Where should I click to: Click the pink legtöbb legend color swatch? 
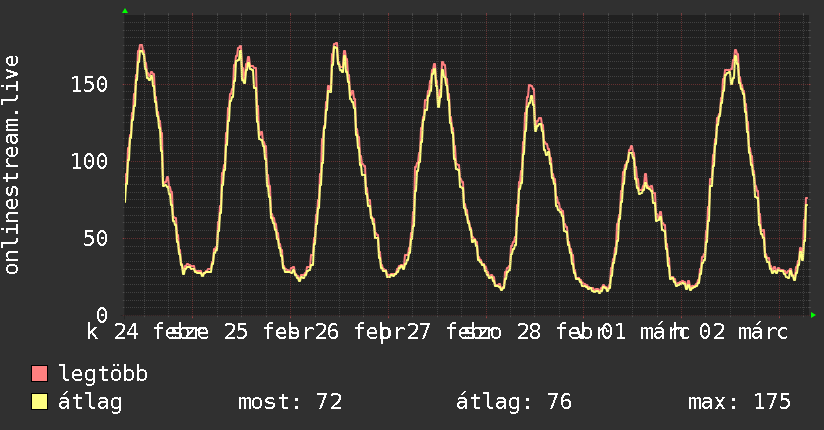(39, 374)
